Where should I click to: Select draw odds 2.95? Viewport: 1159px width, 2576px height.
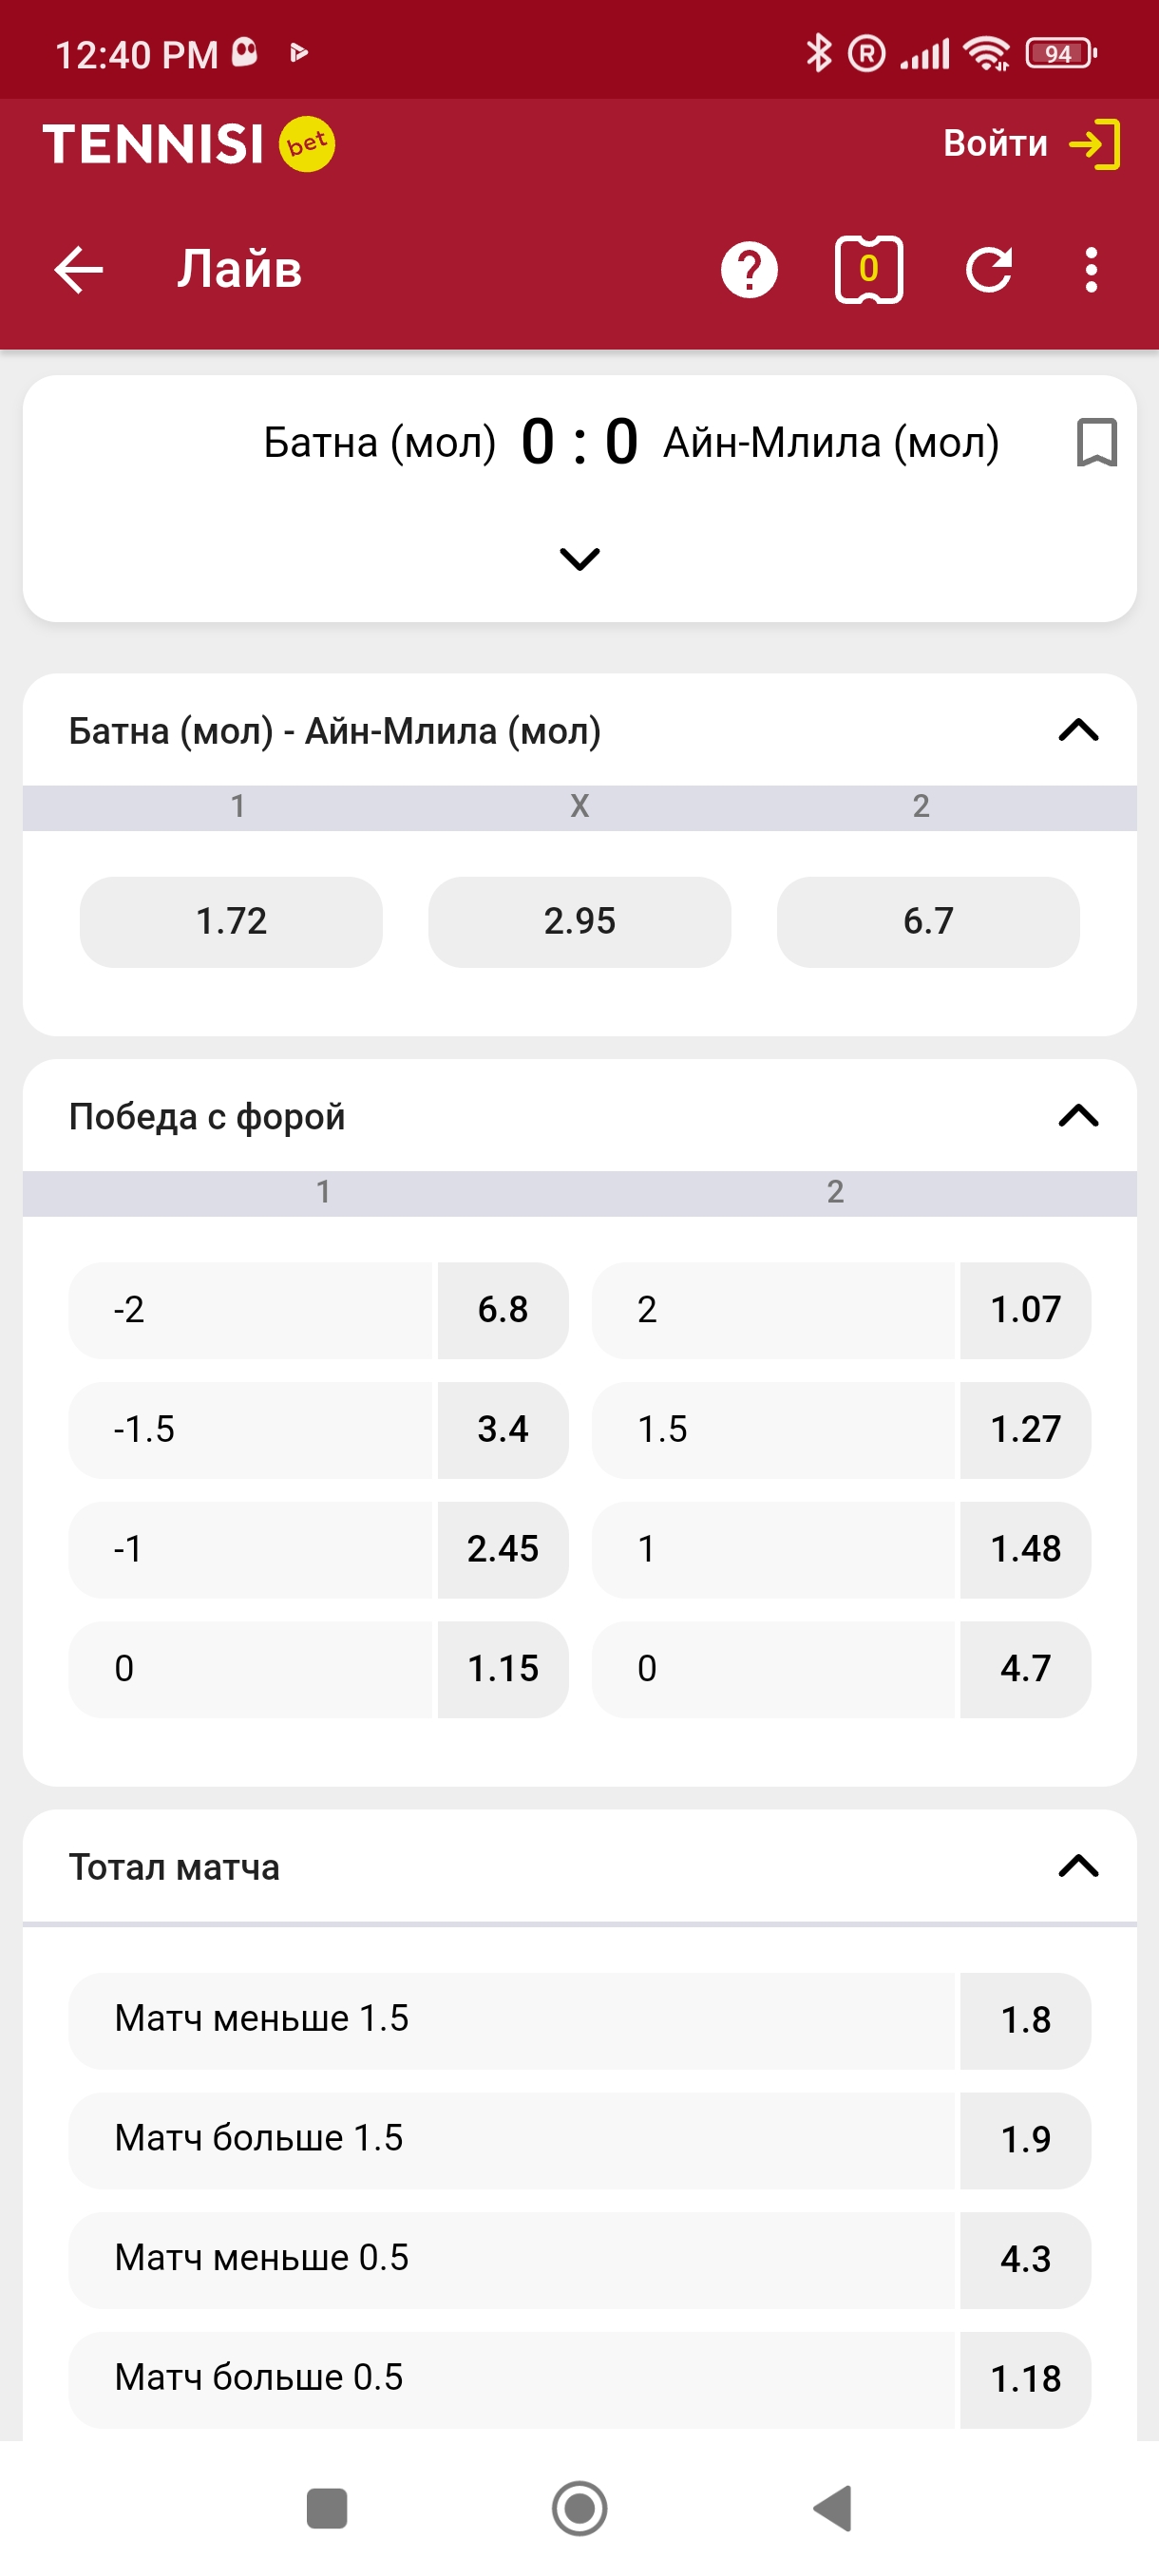pos(579,921)
